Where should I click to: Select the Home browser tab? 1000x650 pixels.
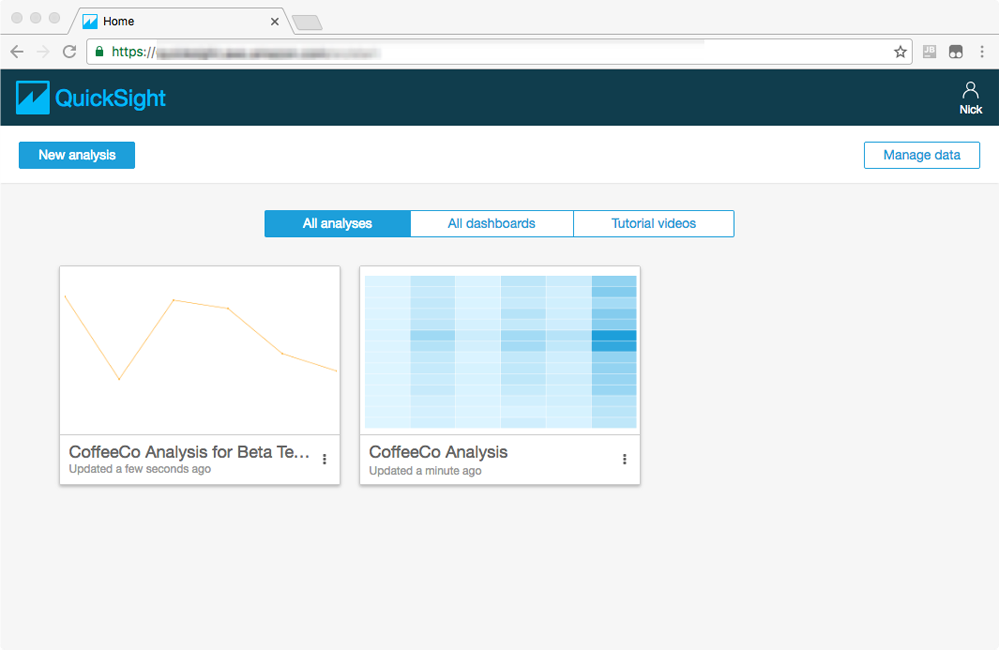coord(180,21)
